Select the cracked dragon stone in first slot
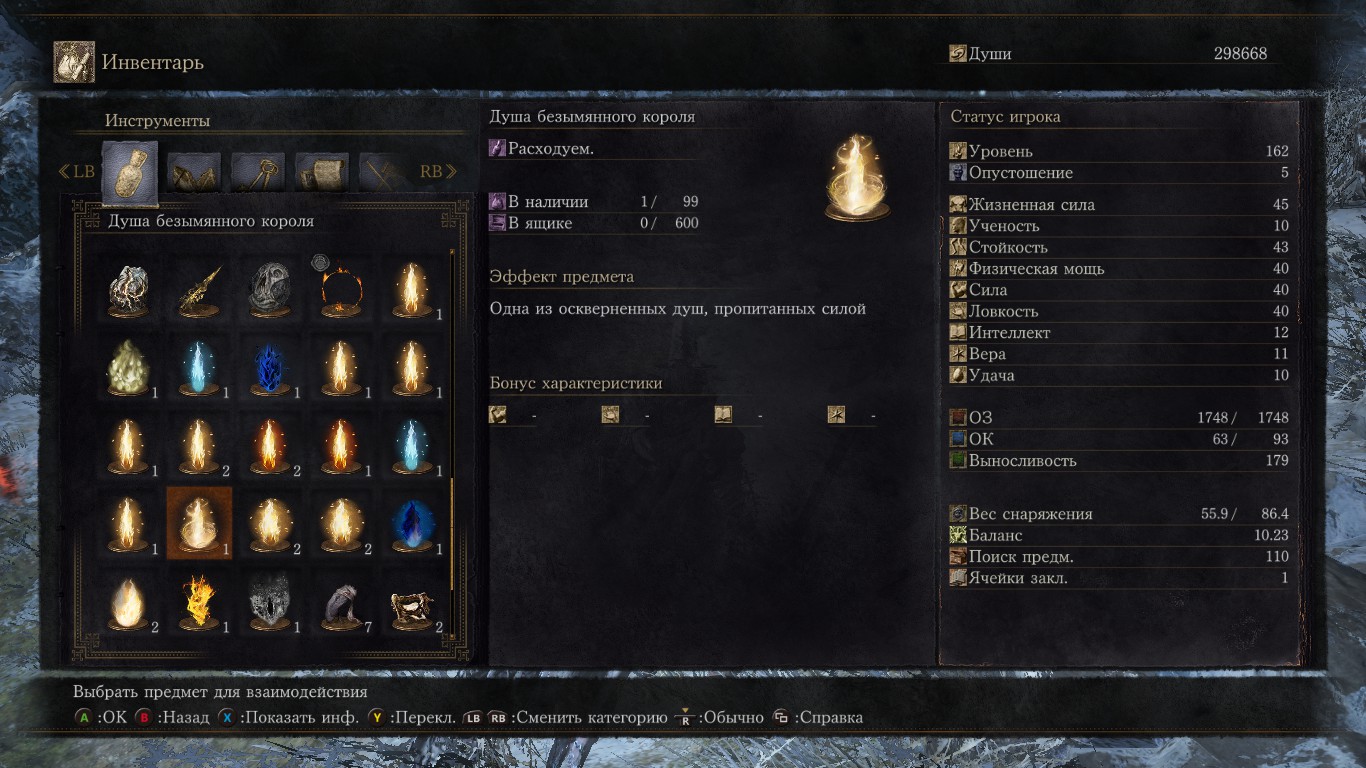1366x768 pixels. pos(128,288)
